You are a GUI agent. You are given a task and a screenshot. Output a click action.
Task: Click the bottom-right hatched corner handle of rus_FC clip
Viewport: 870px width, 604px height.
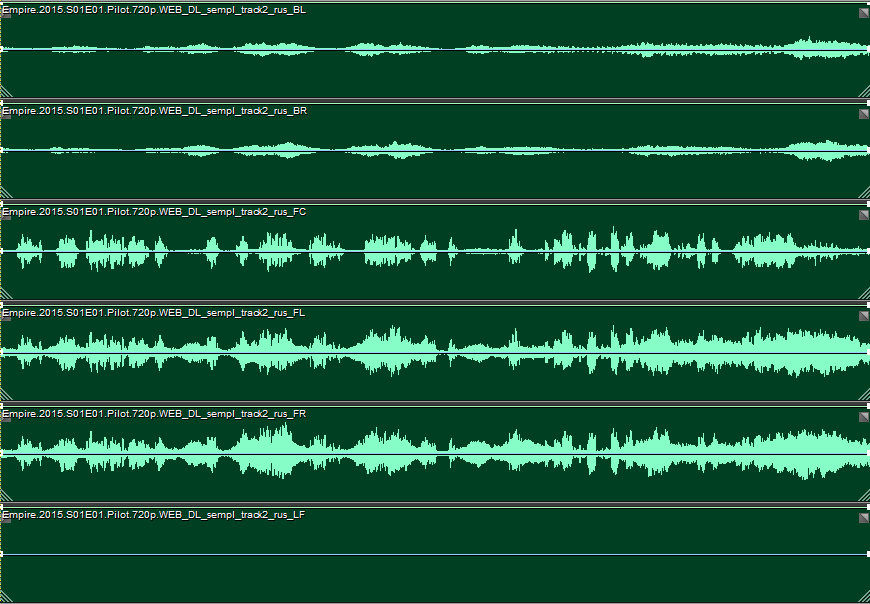(x=863, y=293)
